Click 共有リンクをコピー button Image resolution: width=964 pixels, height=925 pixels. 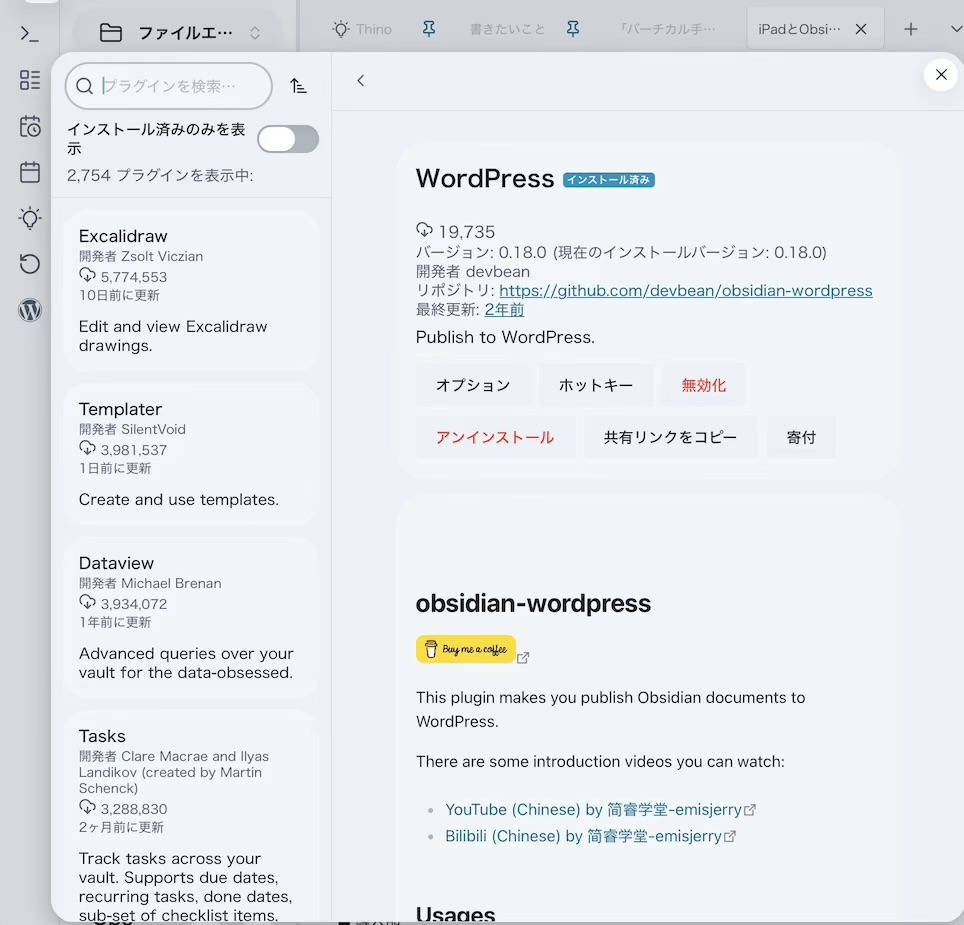click(670, 437)
